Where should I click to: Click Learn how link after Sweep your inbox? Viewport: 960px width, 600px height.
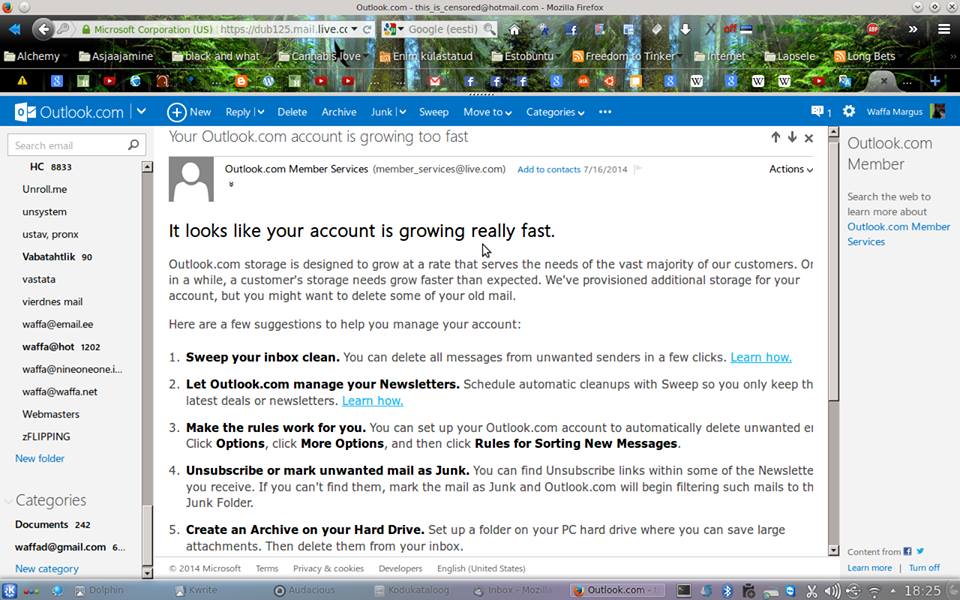click(760, 358)
